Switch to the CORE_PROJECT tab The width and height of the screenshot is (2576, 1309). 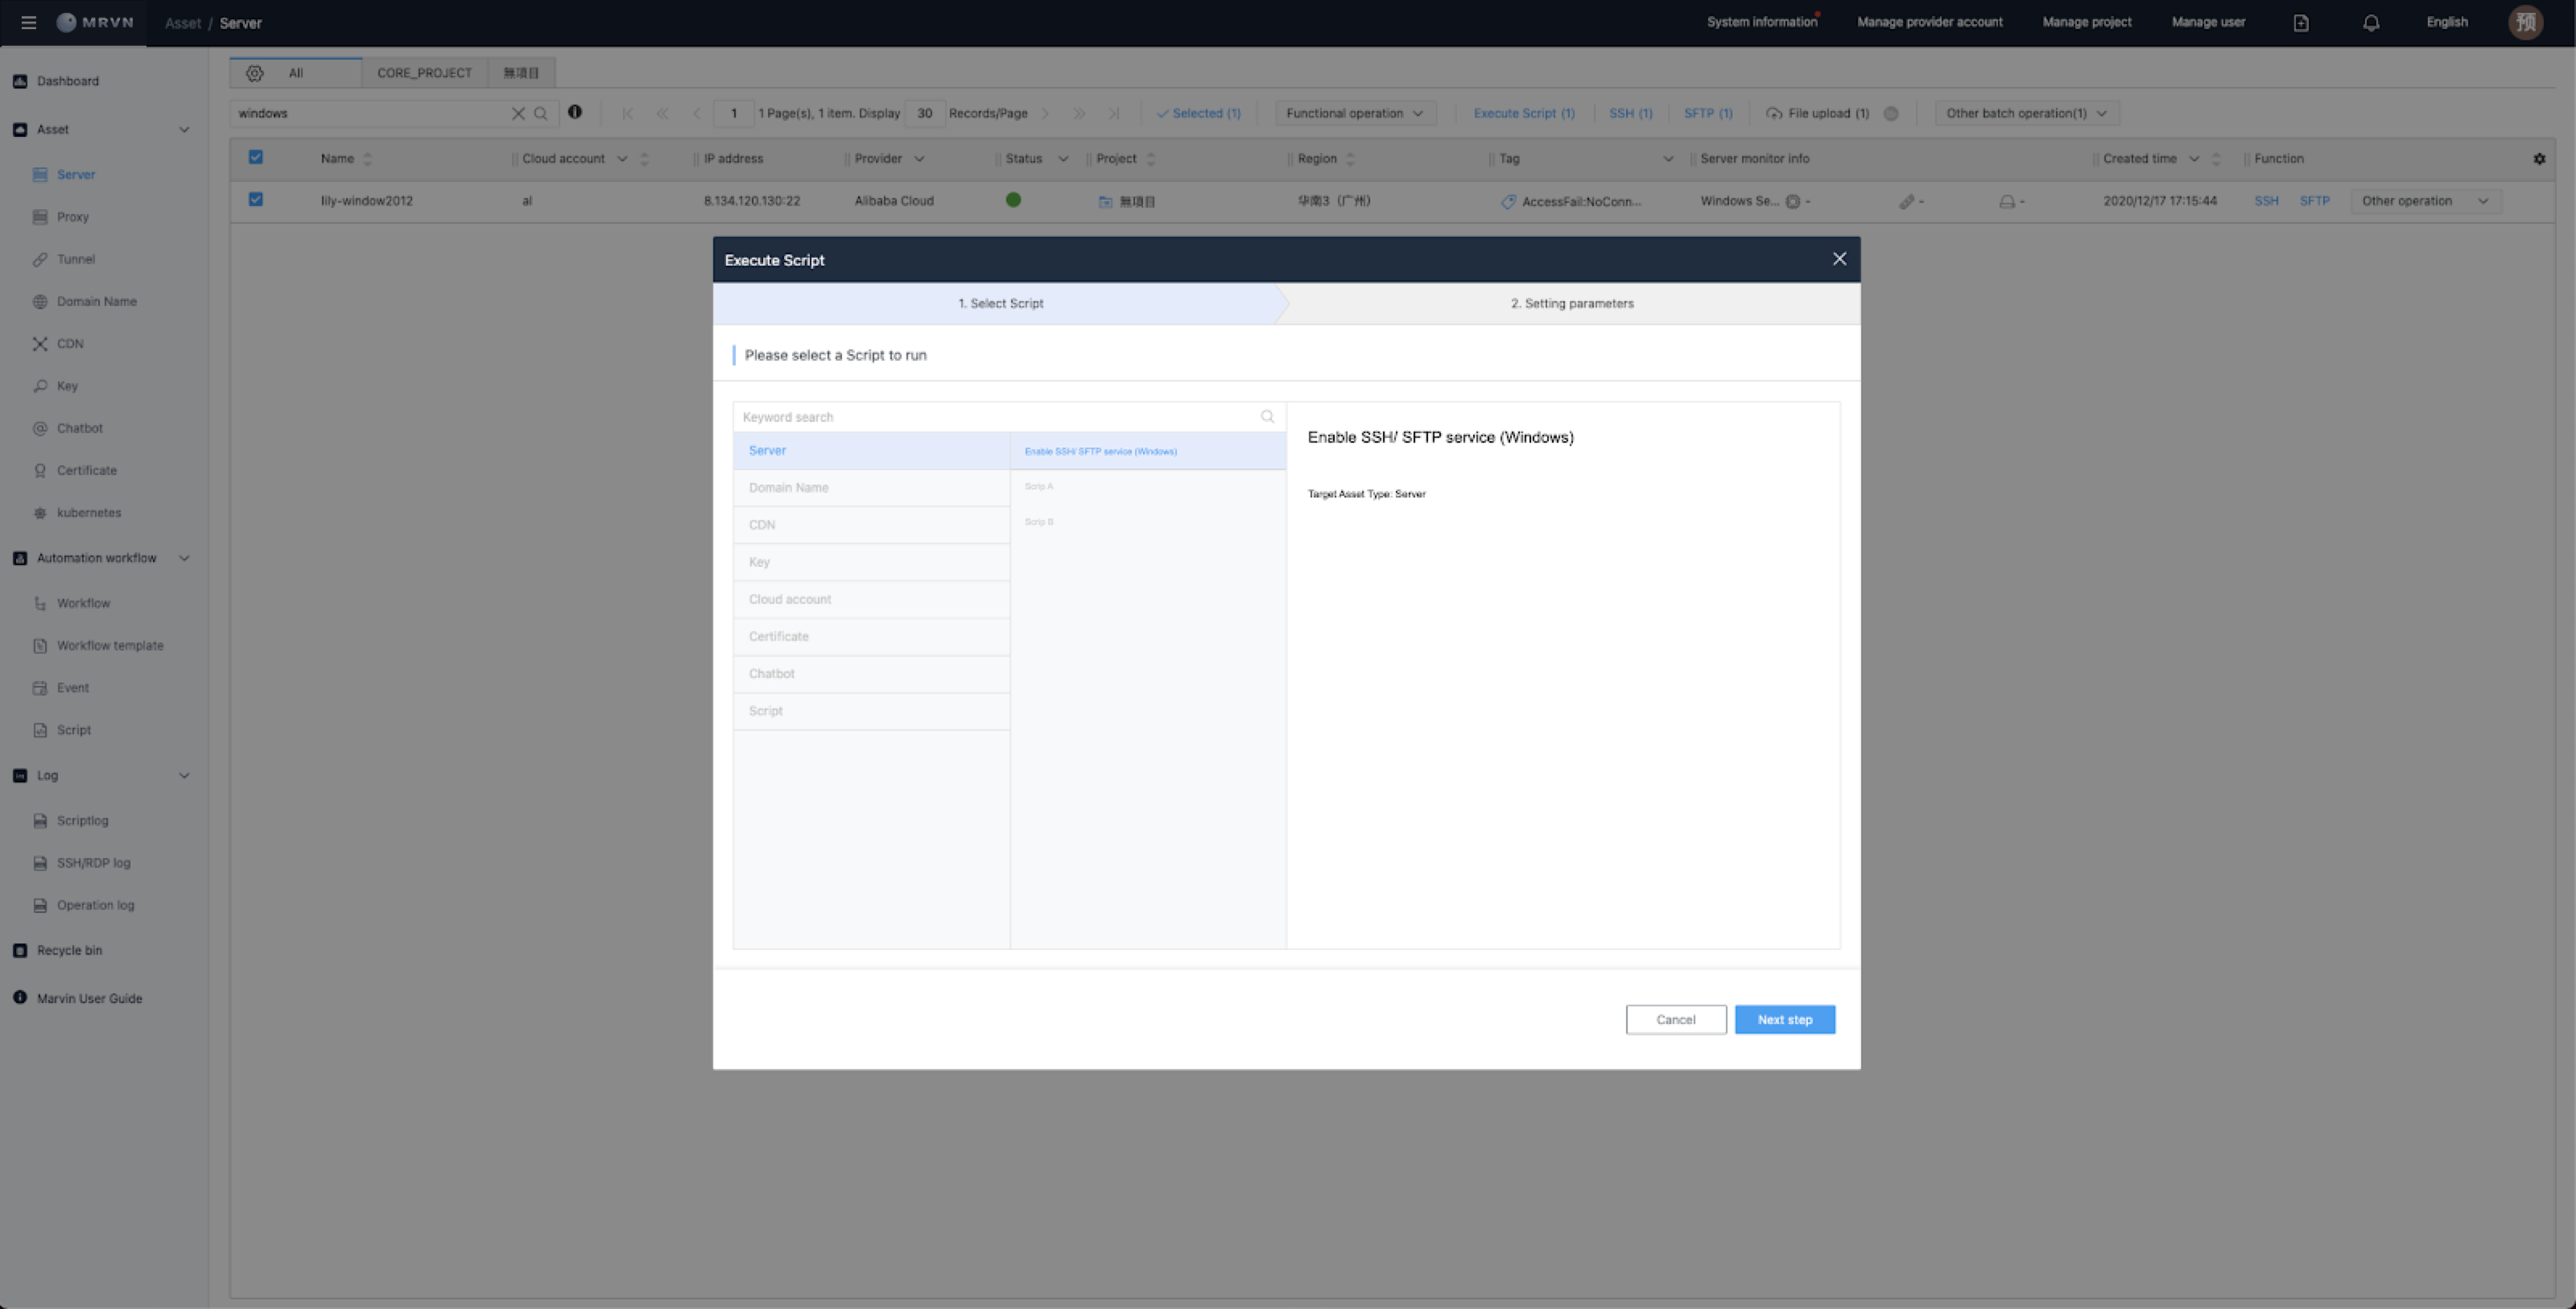424,73
